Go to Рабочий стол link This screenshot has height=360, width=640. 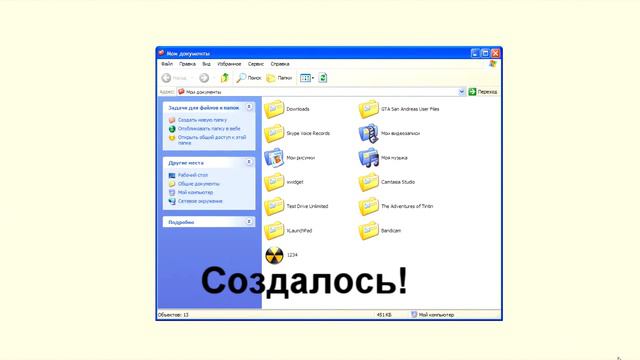[x=193, y=175]
